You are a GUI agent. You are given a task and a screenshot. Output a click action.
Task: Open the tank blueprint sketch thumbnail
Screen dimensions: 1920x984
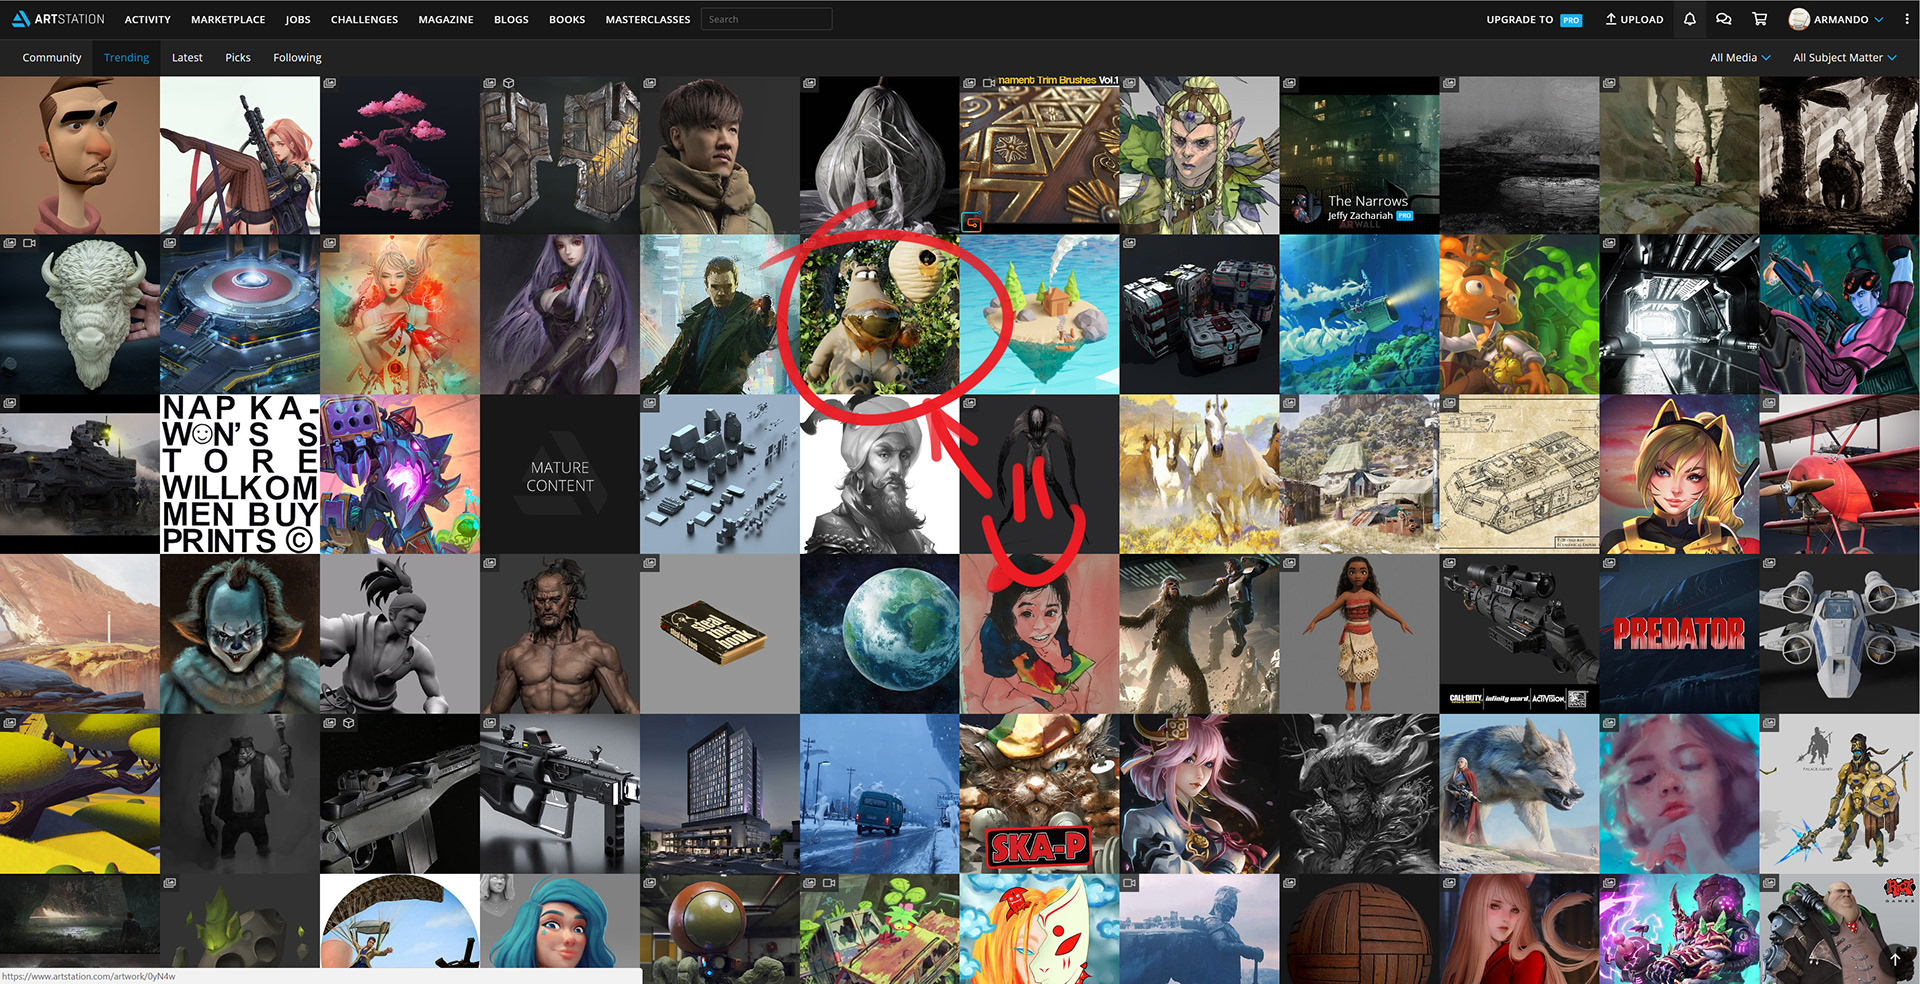click(1520, 475)
